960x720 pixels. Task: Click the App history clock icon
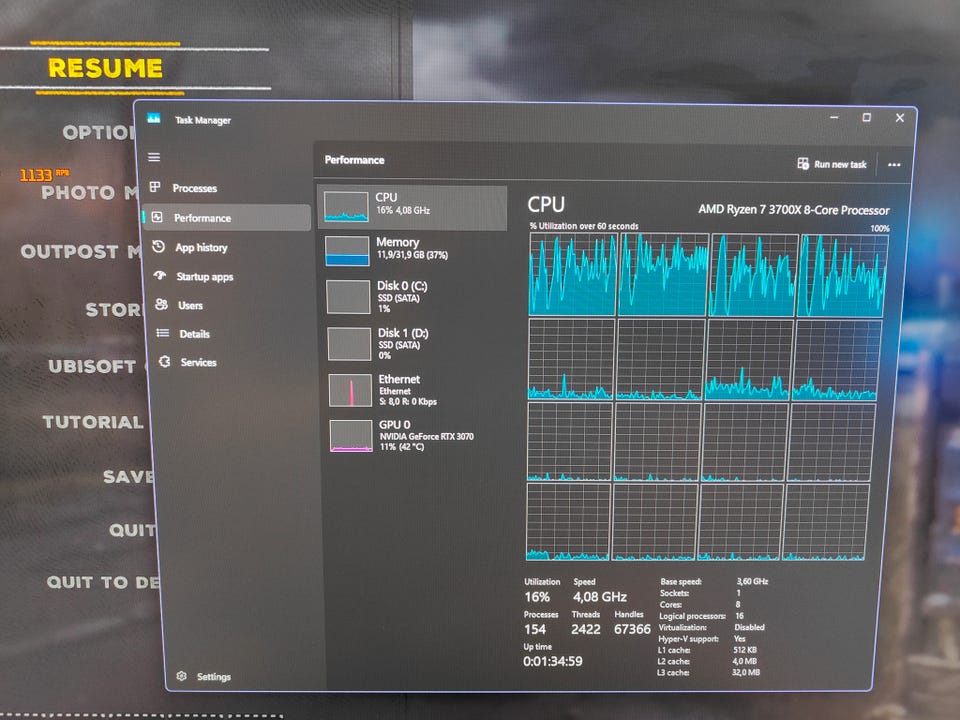coord(159,246)
